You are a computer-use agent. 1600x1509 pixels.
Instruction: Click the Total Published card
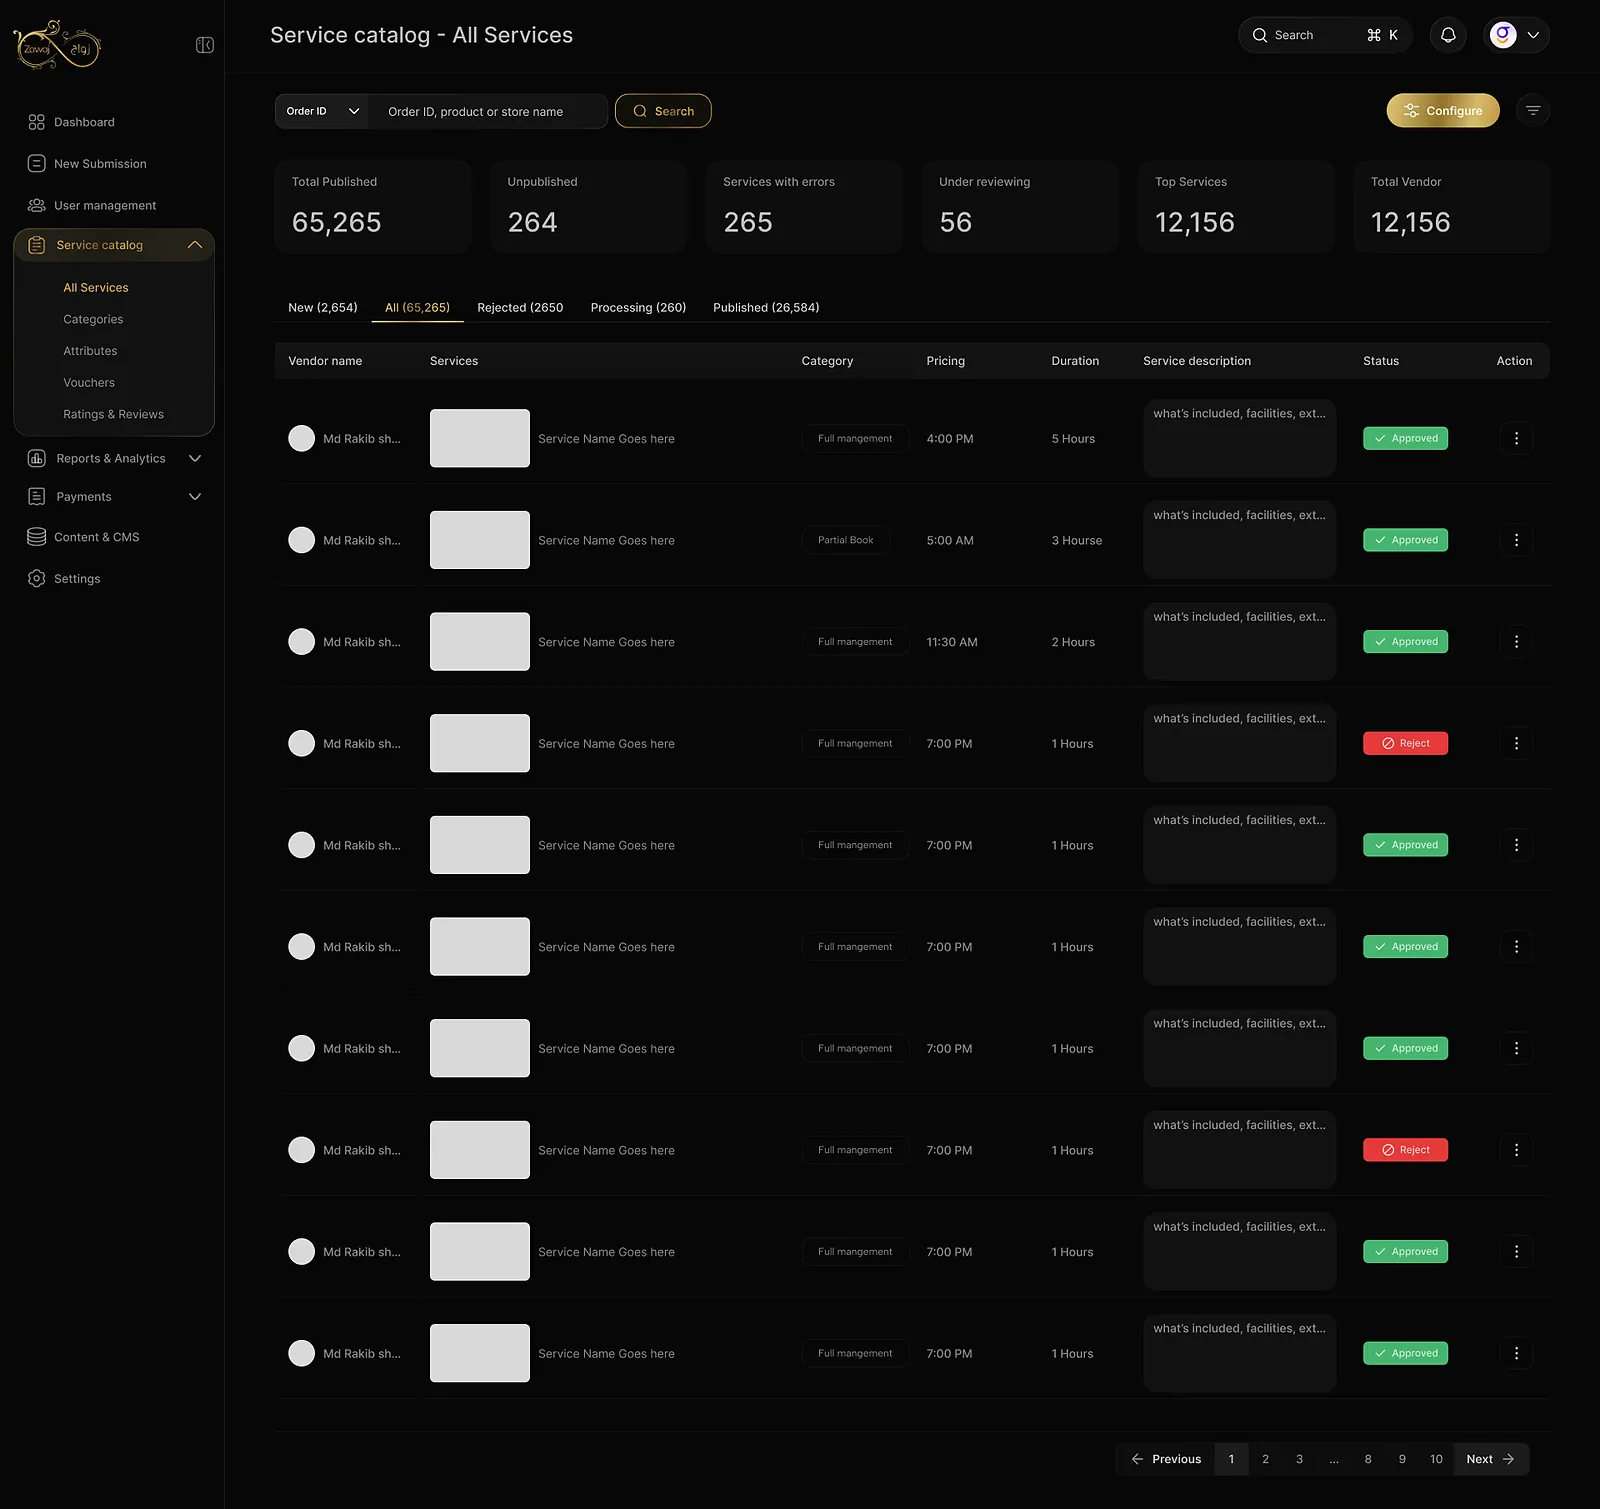coord(372,207)
